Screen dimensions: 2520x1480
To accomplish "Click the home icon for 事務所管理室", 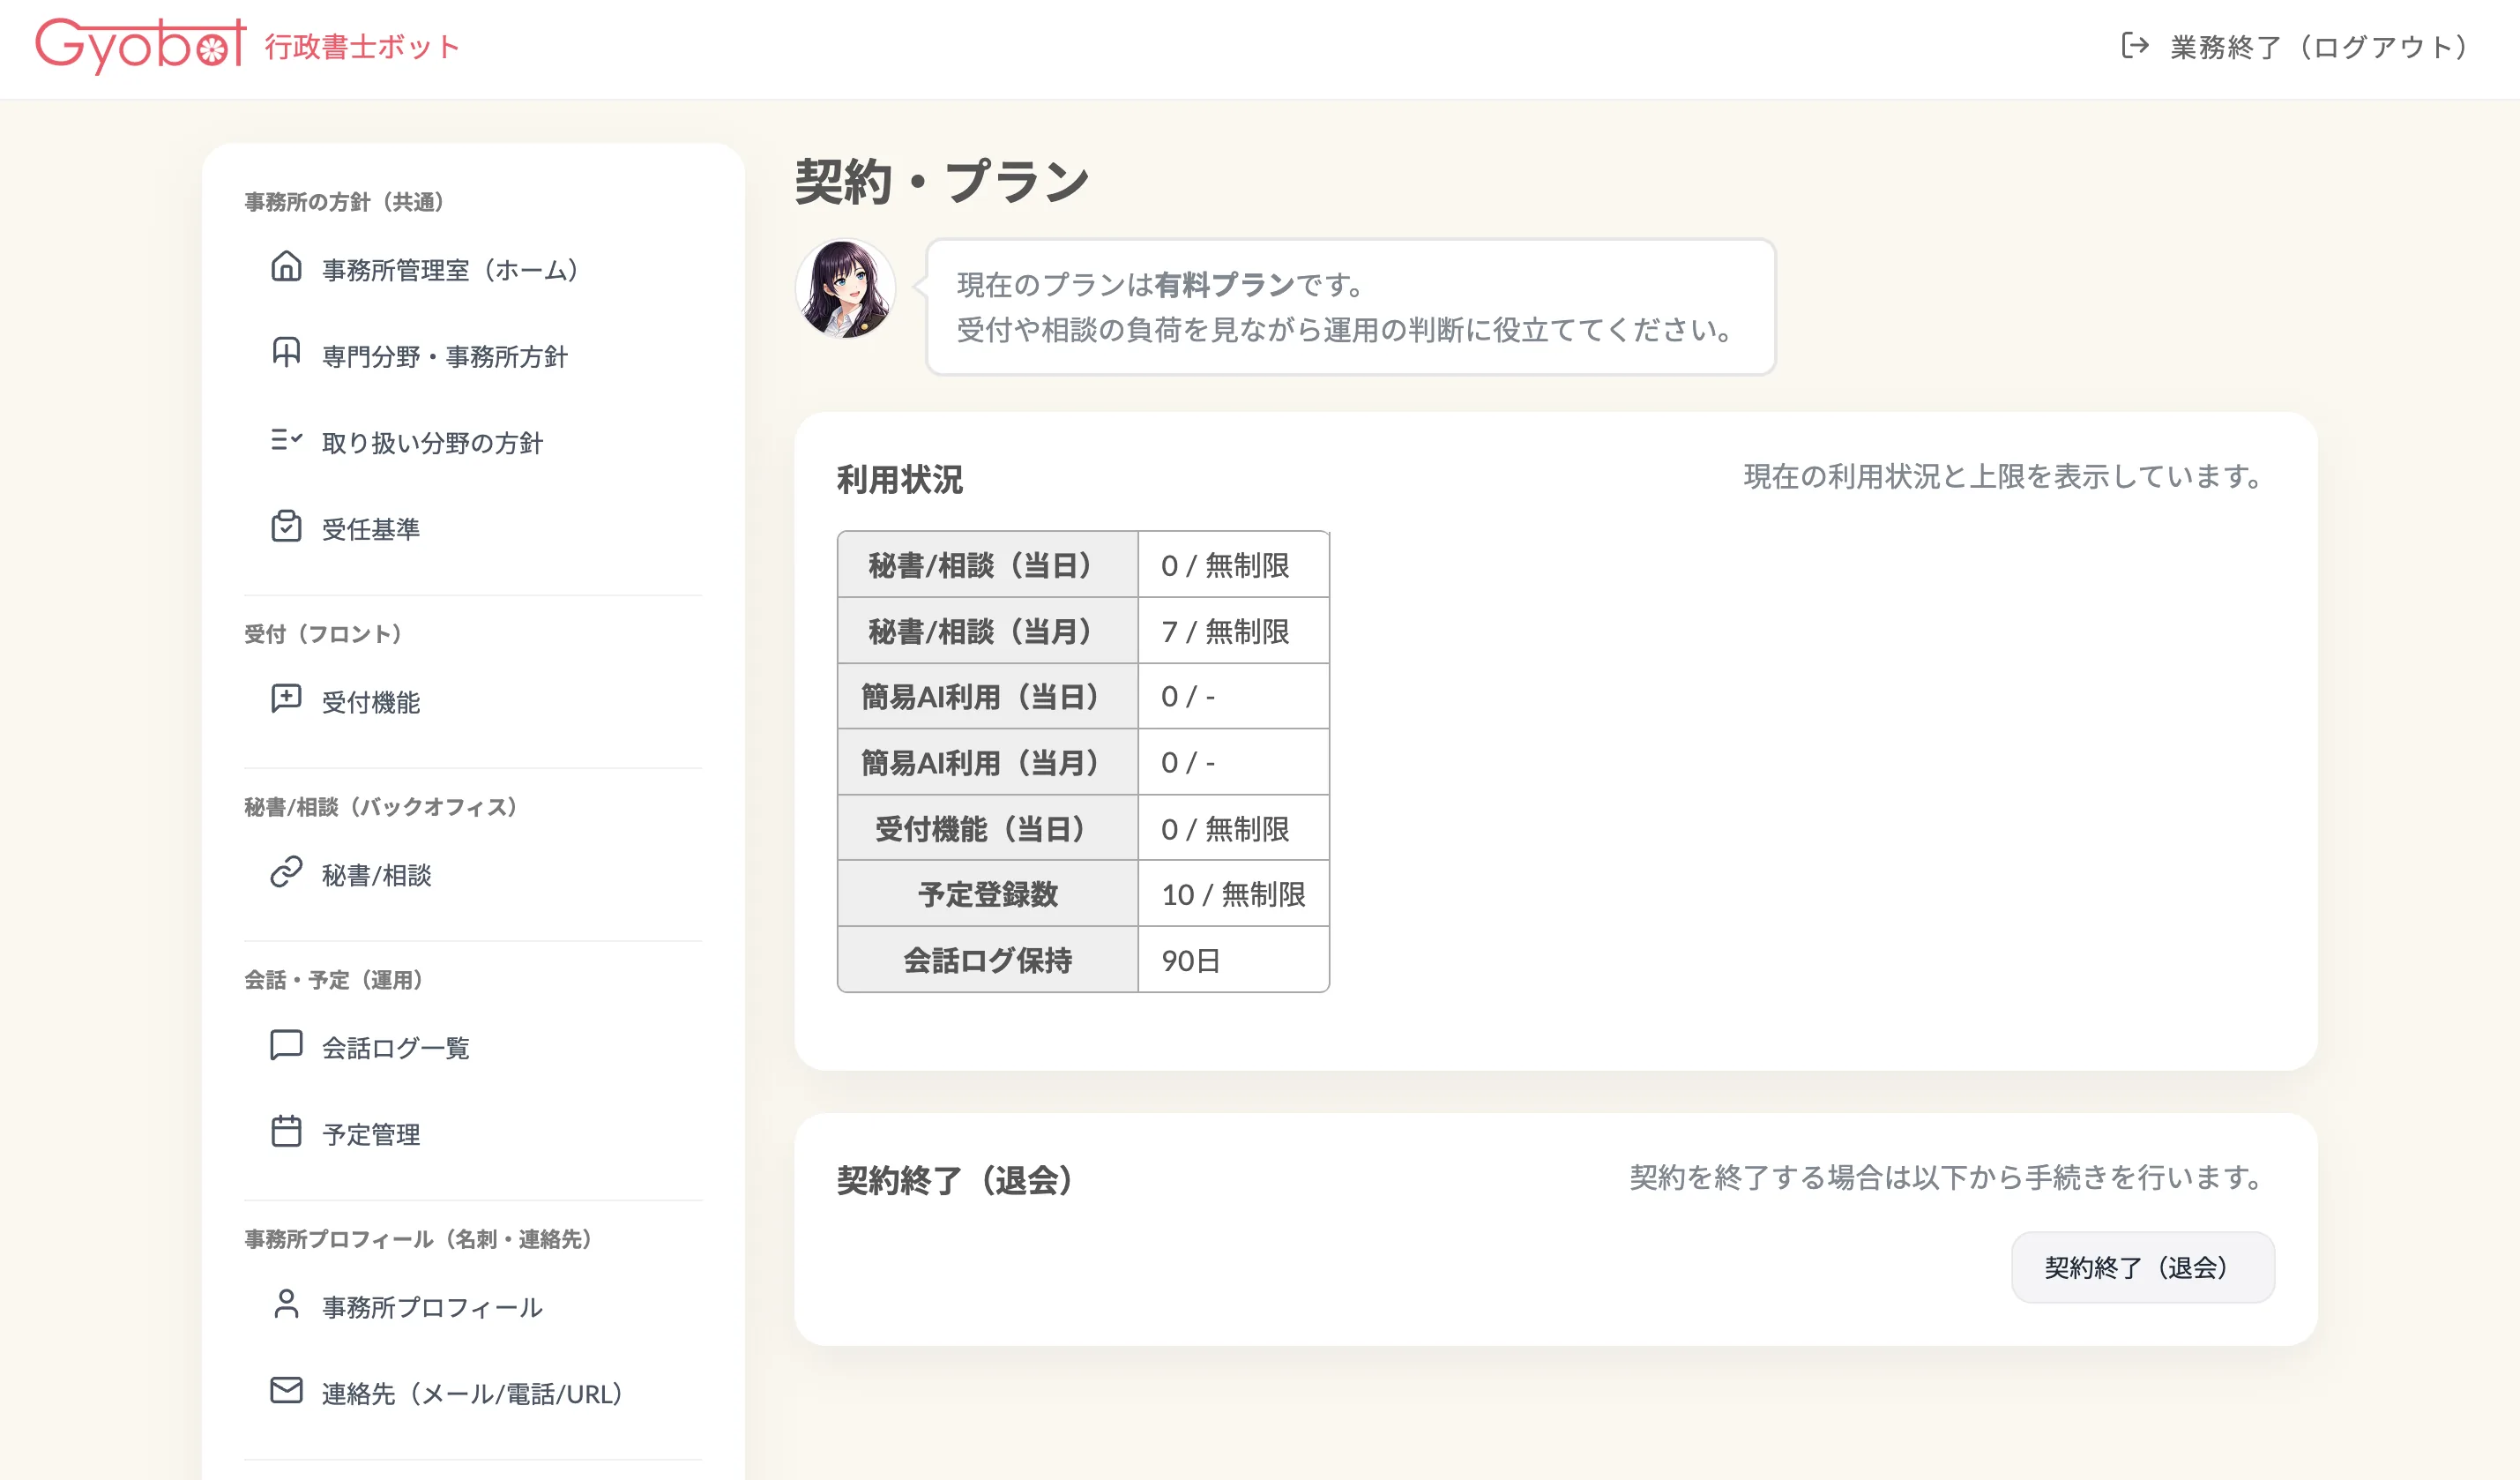I will [286, 267].
